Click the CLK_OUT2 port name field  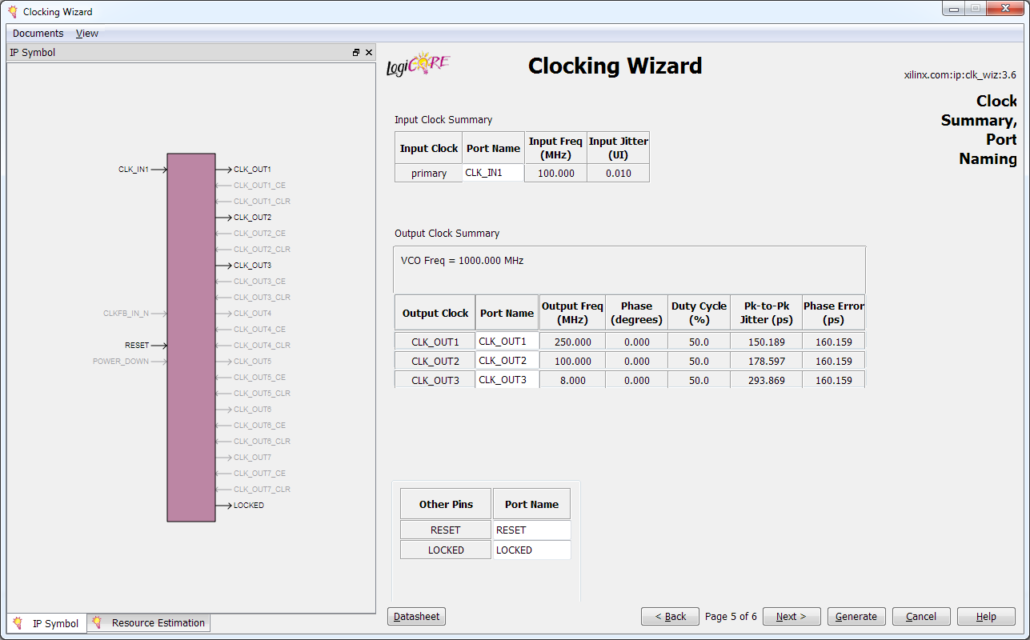[507, 361]
